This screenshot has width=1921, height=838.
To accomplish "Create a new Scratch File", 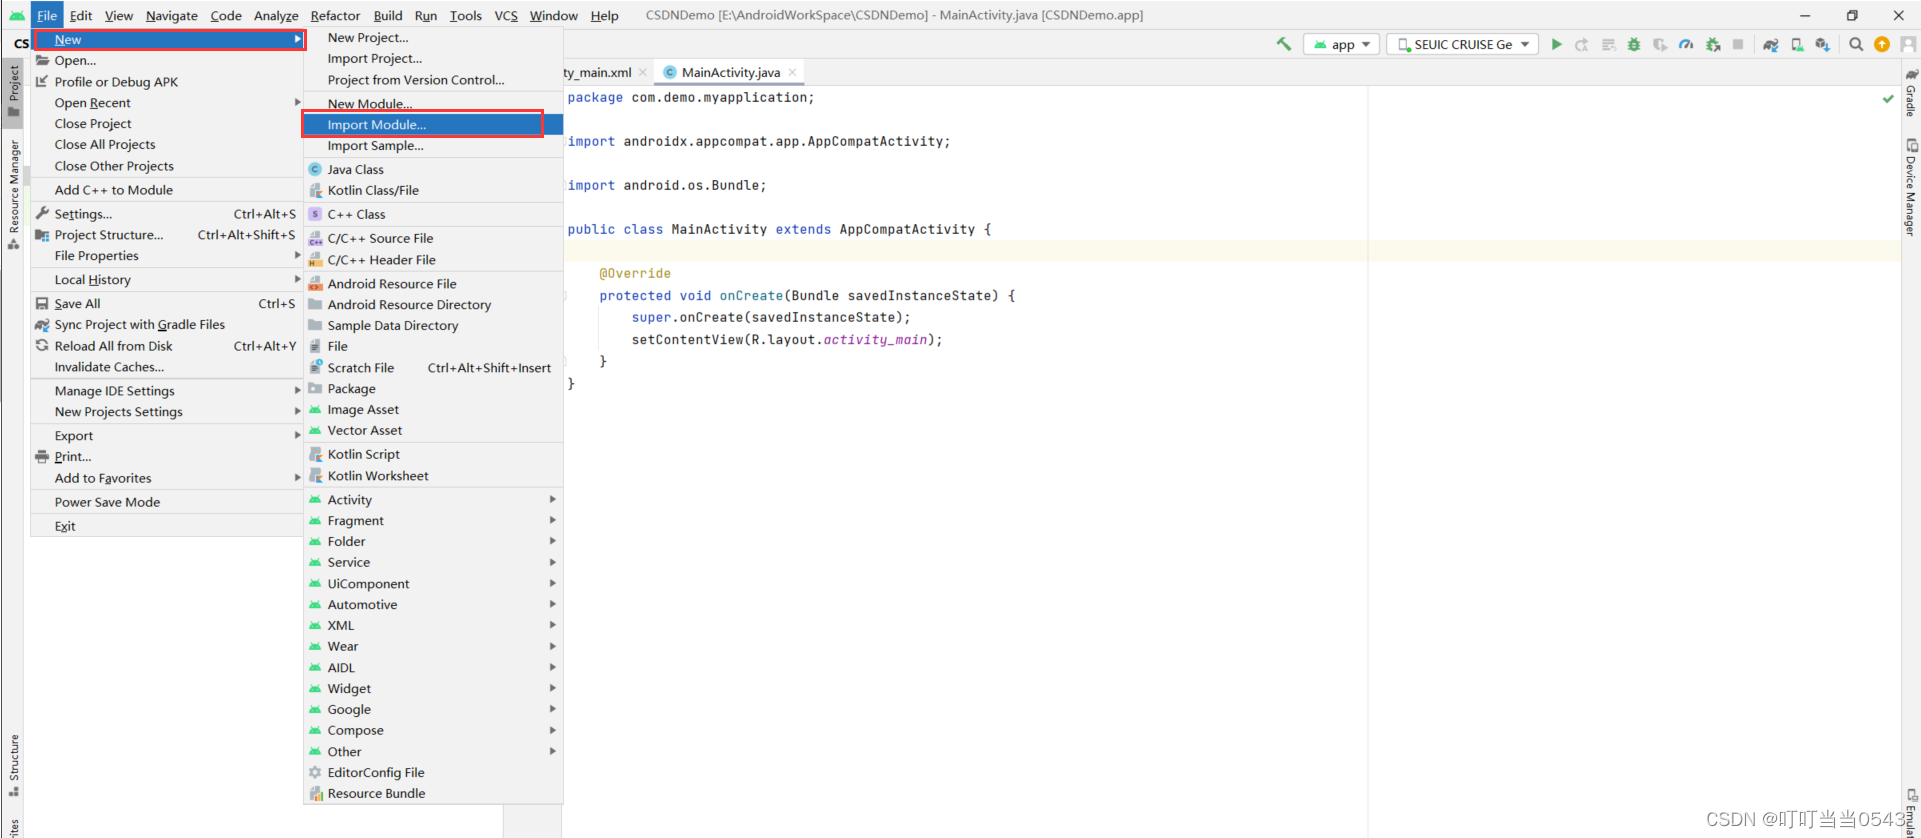I will (433, 368).
